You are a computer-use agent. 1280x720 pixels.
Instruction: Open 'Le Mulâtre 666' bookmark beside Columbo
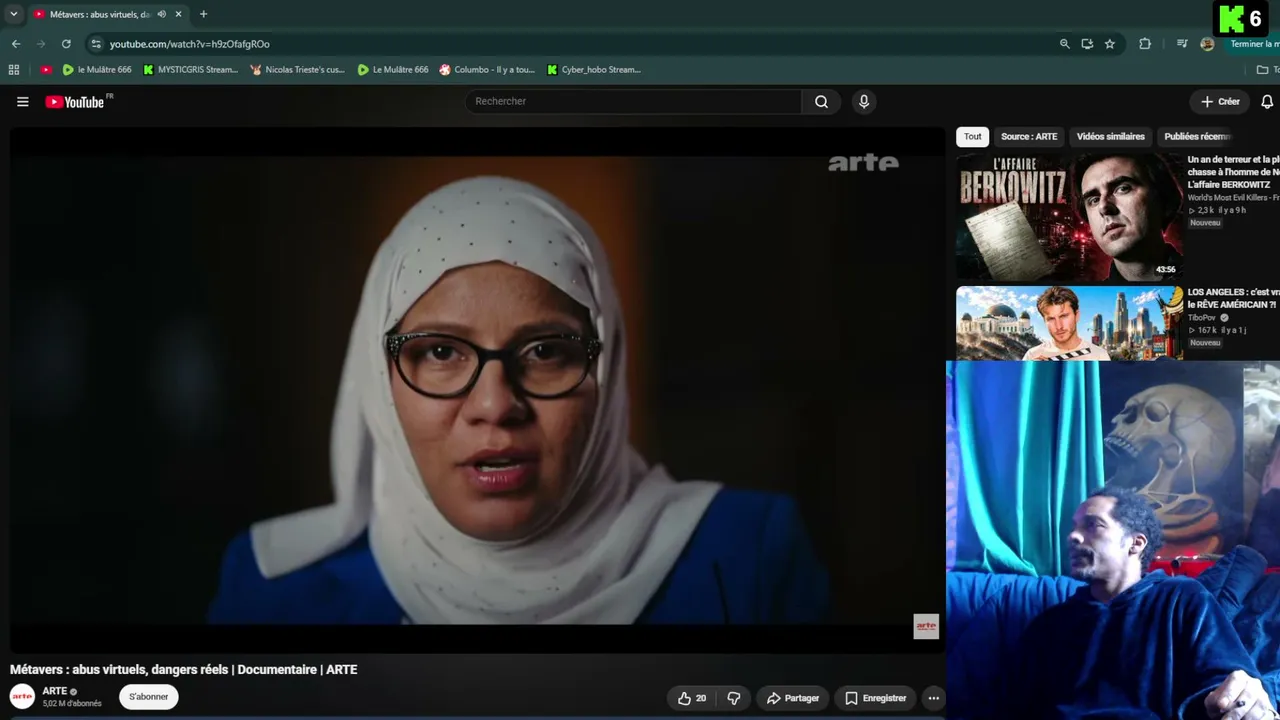pyautogui.click(x=393, y=70)
